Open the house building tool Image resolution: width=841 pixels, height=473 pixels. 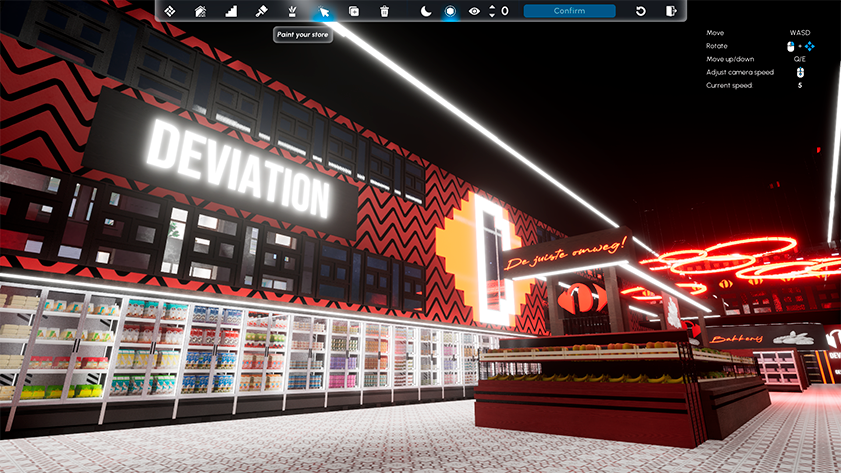coord(200,11)
